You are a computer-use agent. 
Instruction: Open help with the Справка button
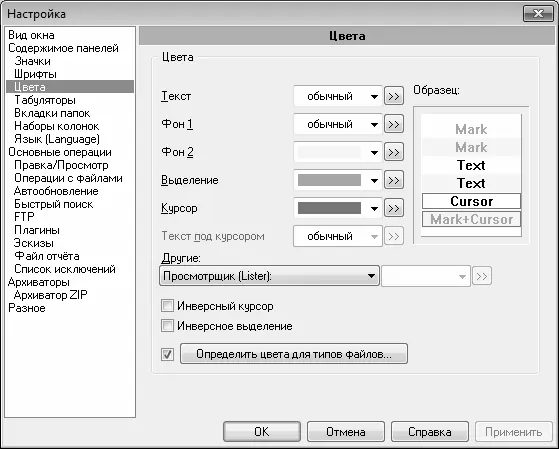pyautogui.click(x=430, y=432)
